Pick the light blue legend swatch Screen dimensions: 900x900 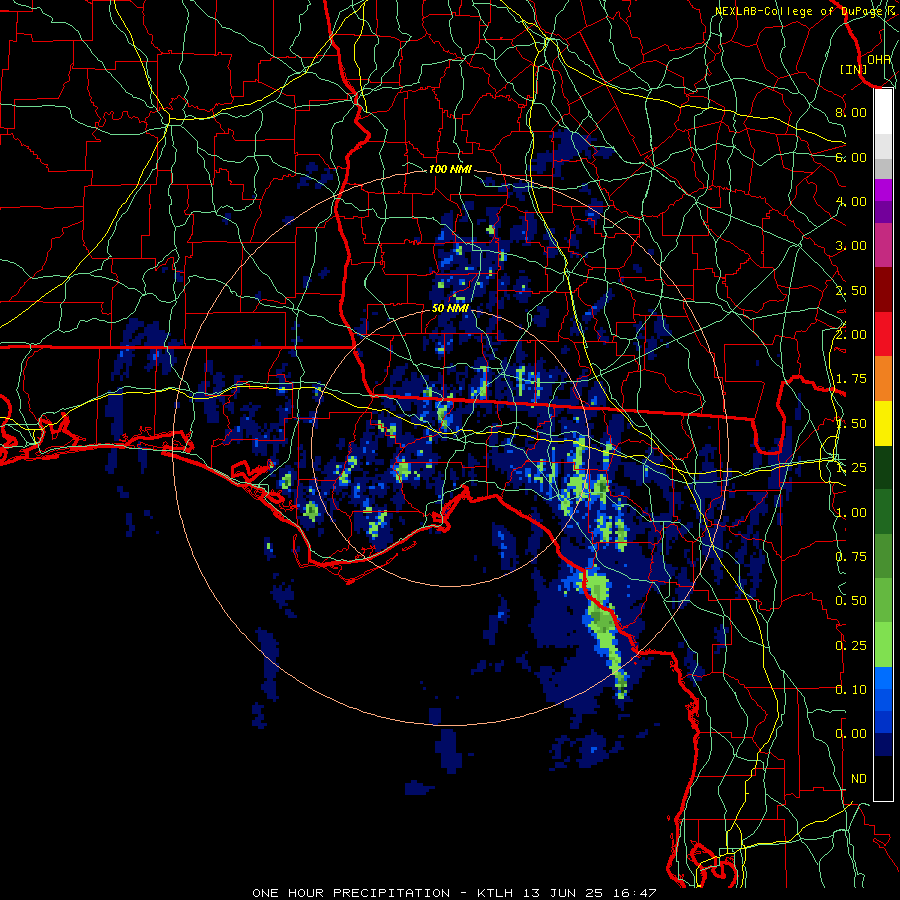point(883,678)
